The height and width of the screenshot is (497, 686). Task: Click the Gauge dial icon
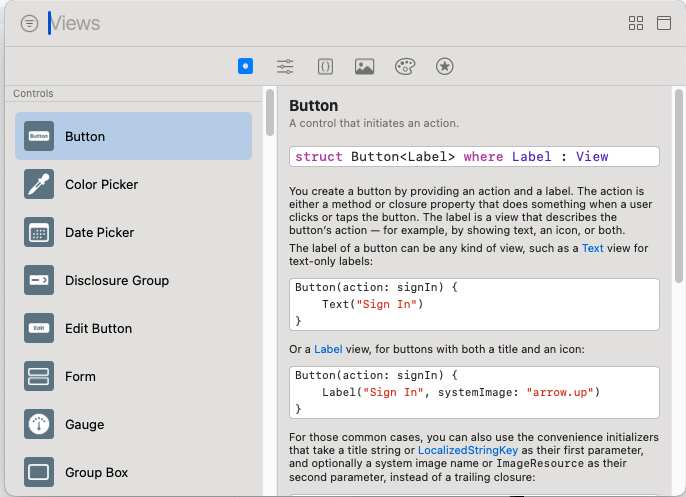point(39,424)
